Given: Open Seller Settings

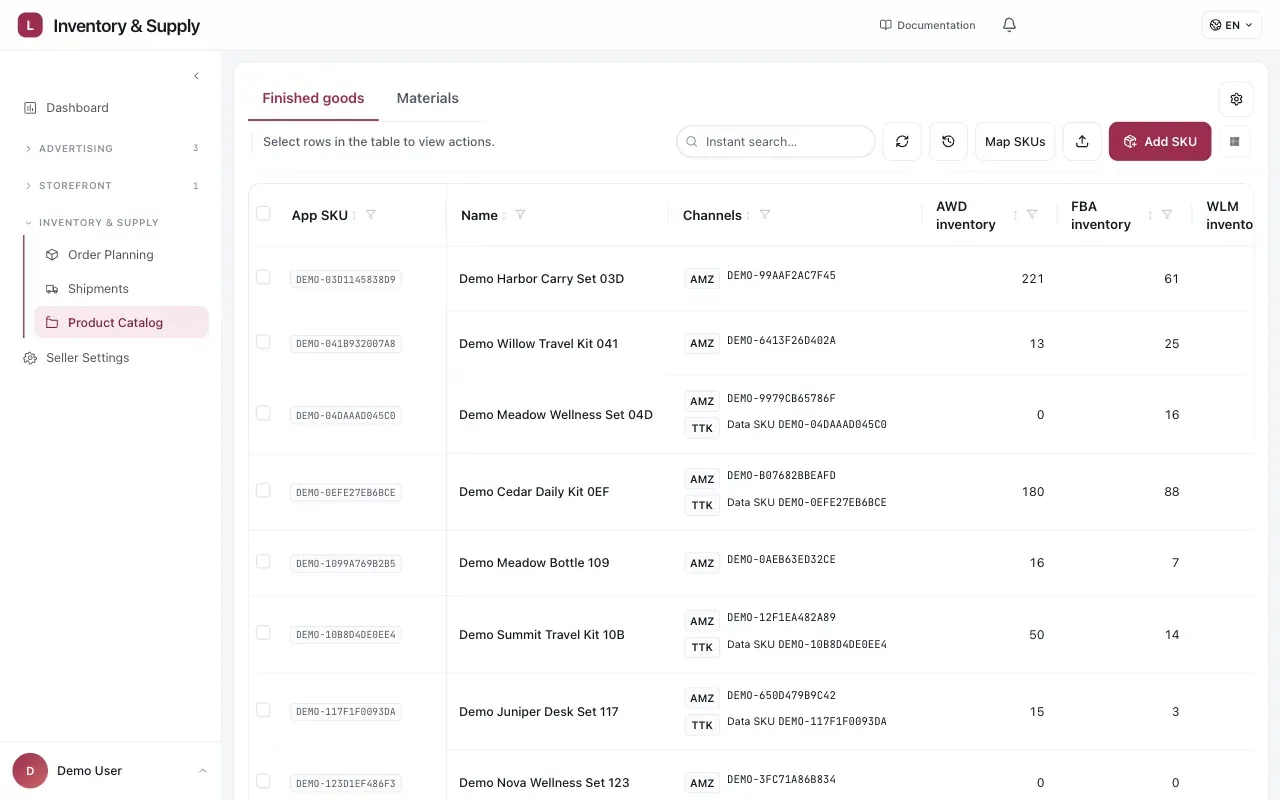Looking at the screenshot, I should point(87,358).
